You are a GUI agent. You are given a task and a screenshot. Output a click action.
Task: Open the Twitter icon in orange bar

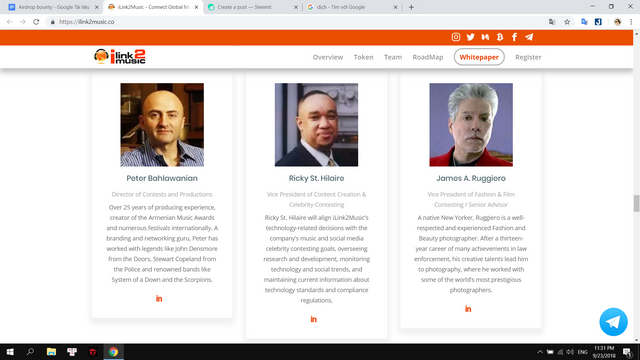coord(471,37)
